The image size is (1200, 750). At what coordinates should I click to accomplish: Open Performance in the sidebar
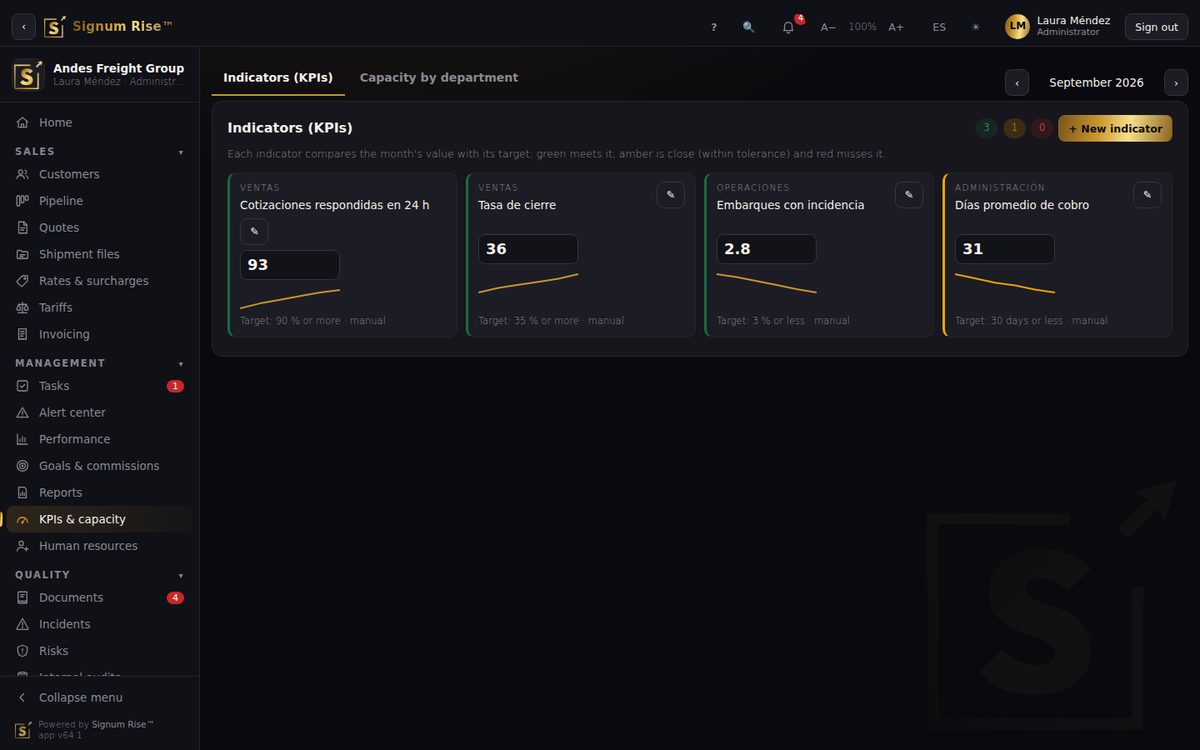pos(100,439)
